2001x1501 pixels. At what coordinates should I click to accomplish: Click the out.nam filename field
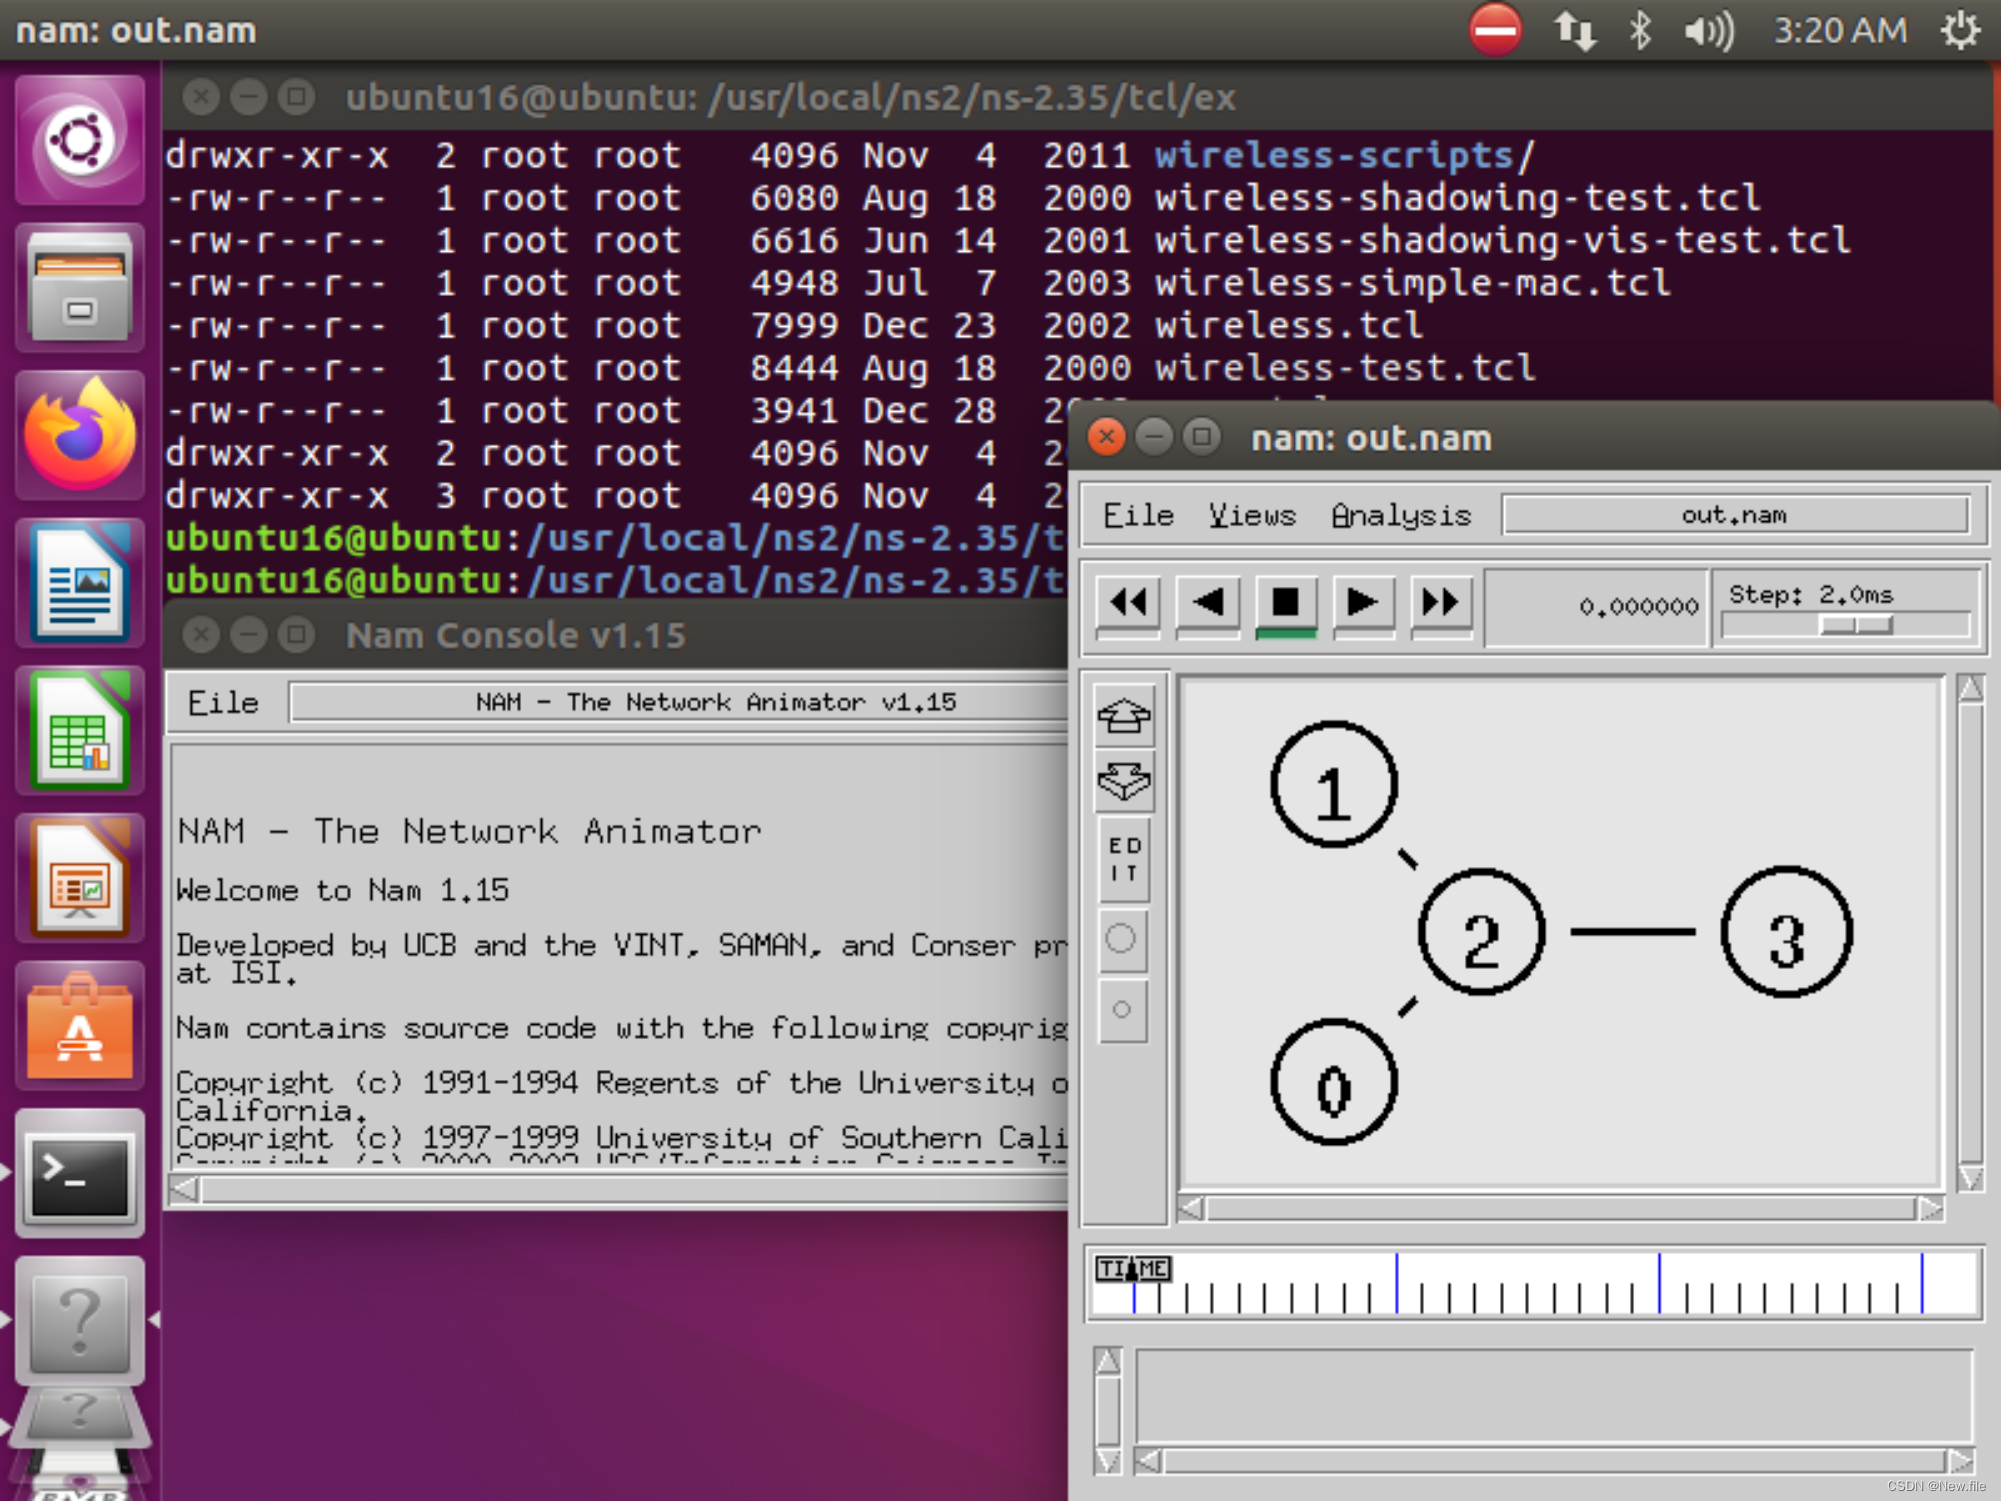[1737, 515]
